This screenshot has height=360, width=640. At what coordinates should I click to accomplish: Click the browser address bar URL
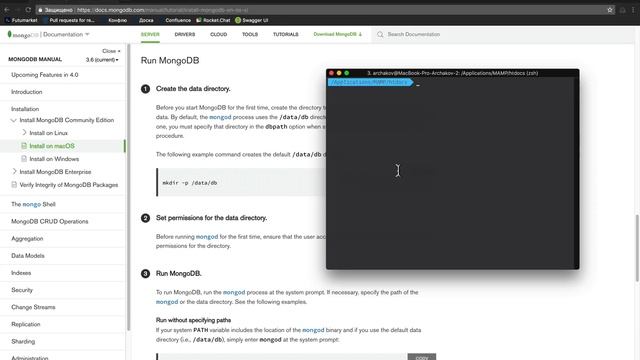[162, 10]
